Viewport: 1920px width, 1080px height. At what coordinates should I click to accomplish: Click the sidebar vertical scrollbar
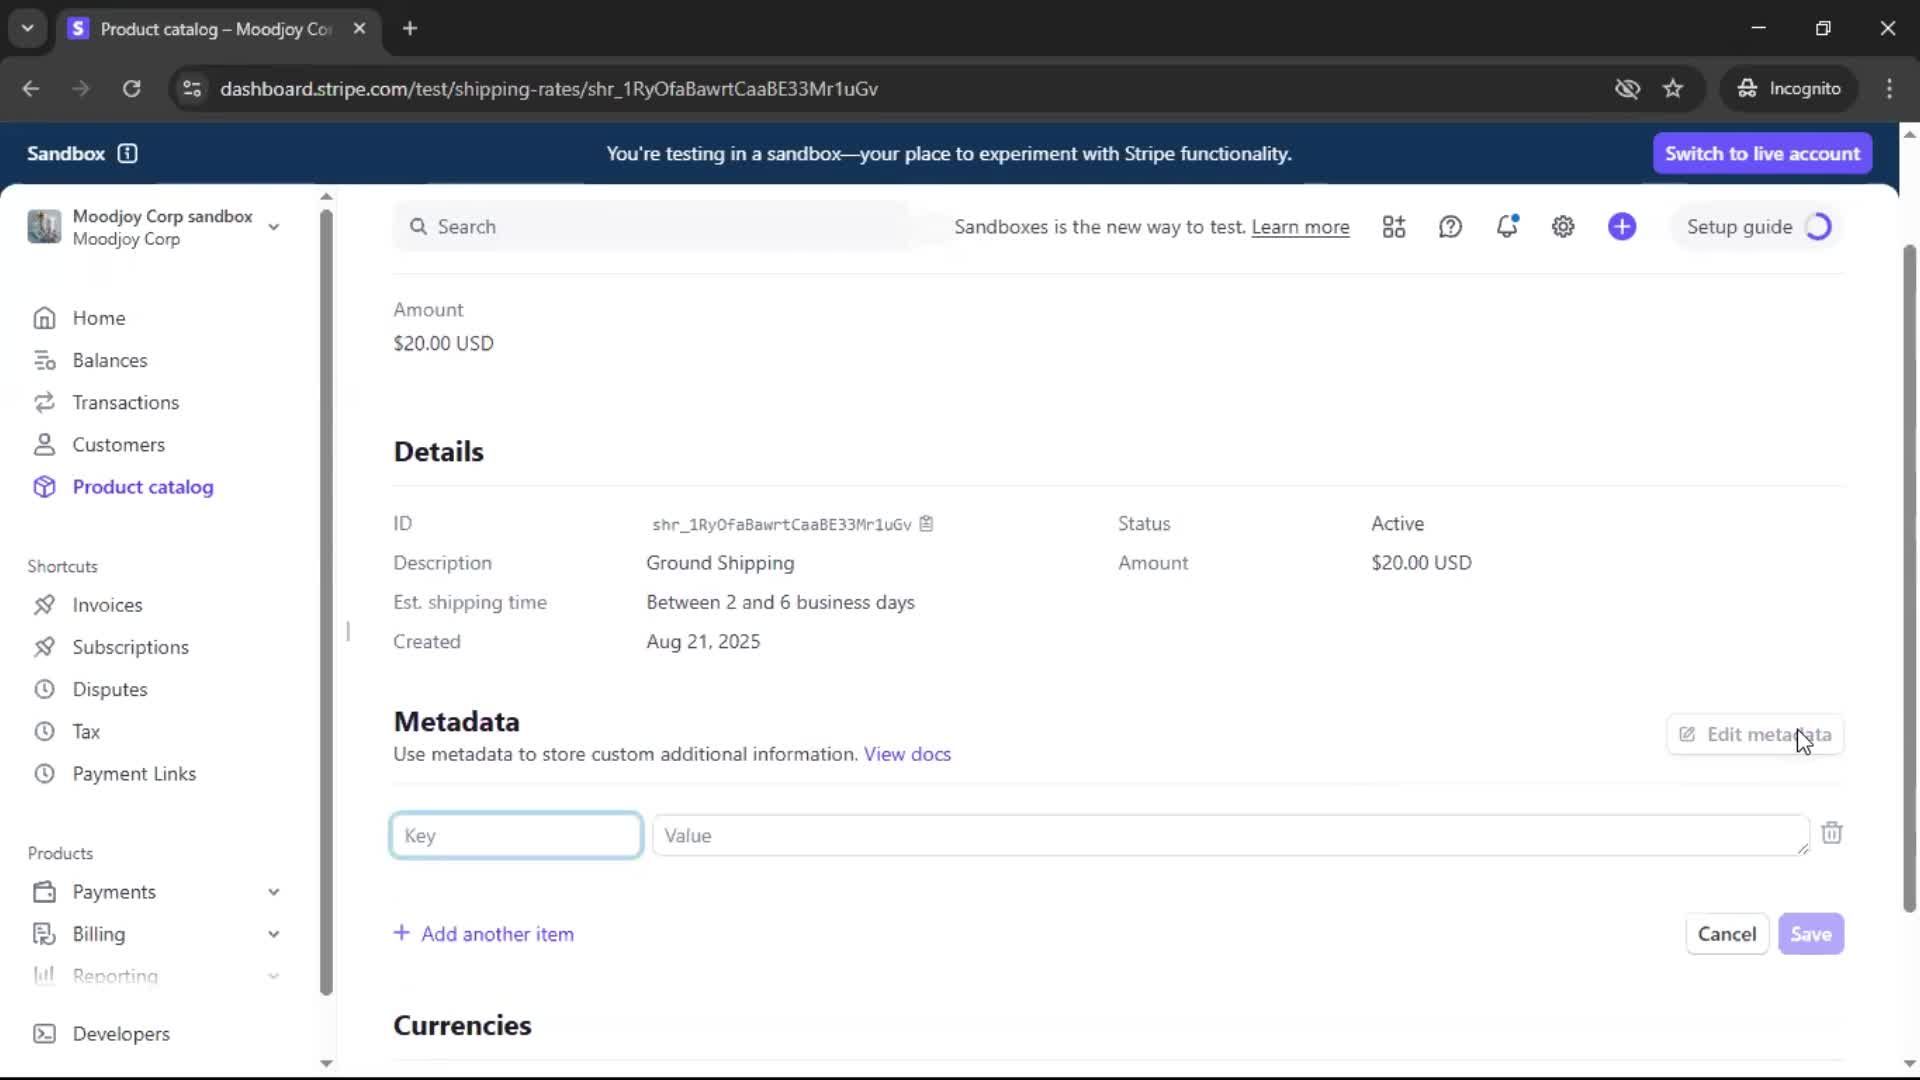(x=326, y=600)
